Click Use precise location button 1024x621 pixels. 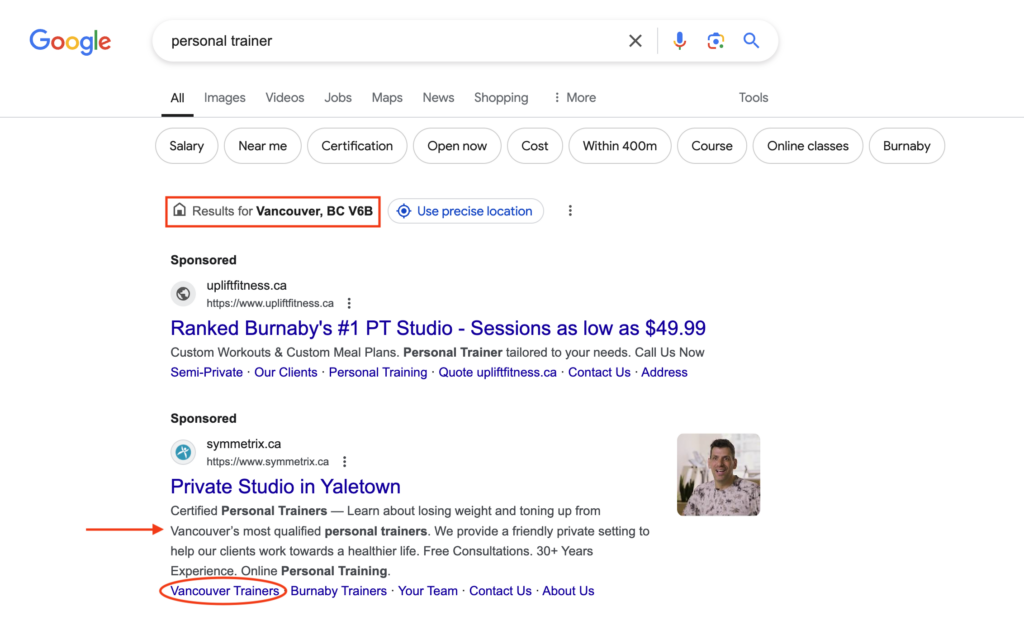(x=466, y=211)
